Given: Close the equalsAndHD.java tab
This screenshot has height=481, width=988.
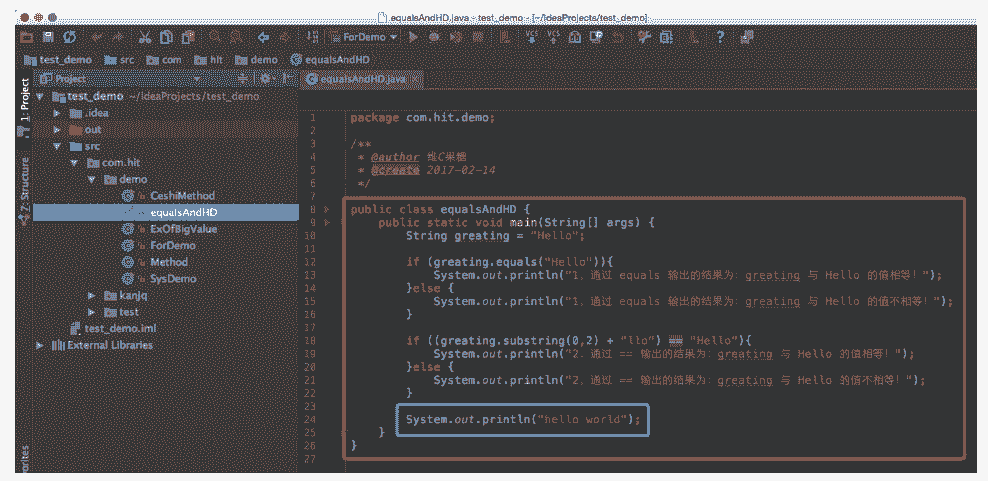Looking at the screenshot, I should pyautogui.click(x=417, y=78).
